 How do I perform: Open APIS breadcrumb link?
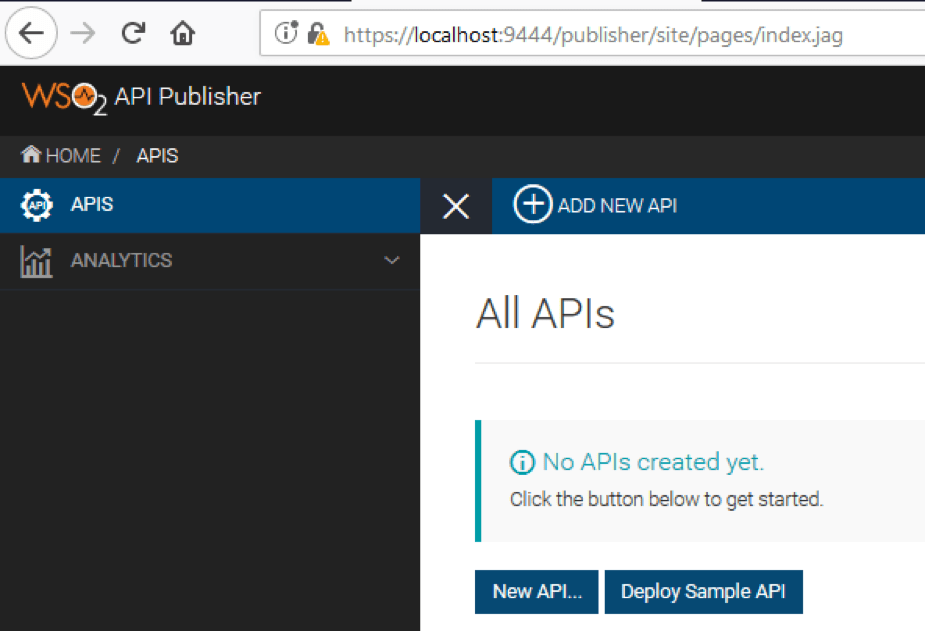coord(157,156)
